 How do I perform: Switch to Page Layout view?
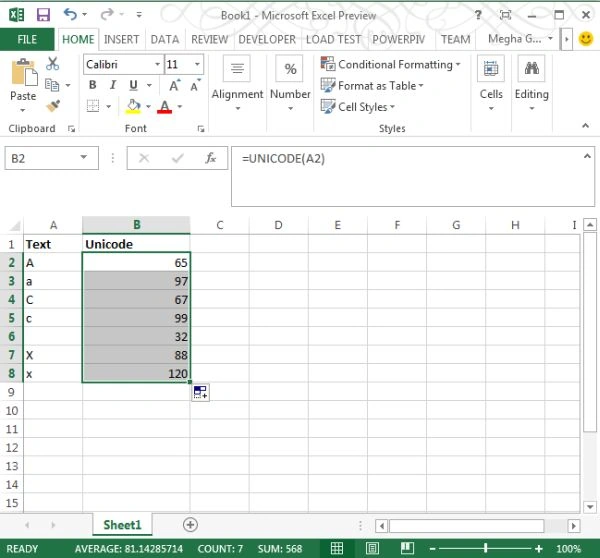[372, 548]
